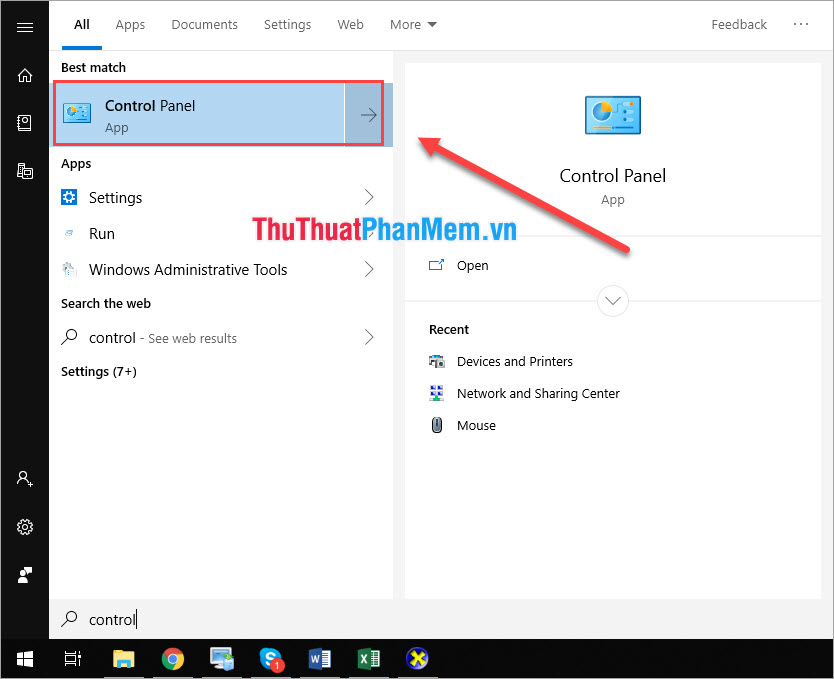
Task: Click the hamburger menu at top of sidebar
Action: (x=25, y=27)
